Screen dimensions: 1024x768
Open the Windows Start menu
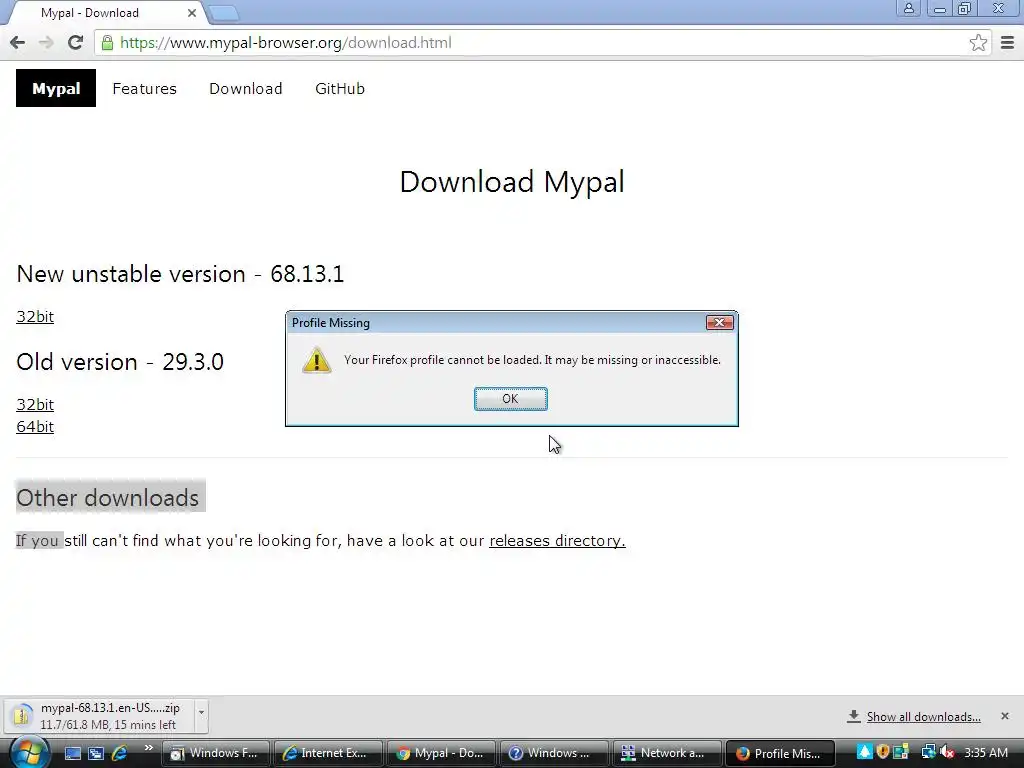coord(29,753)
